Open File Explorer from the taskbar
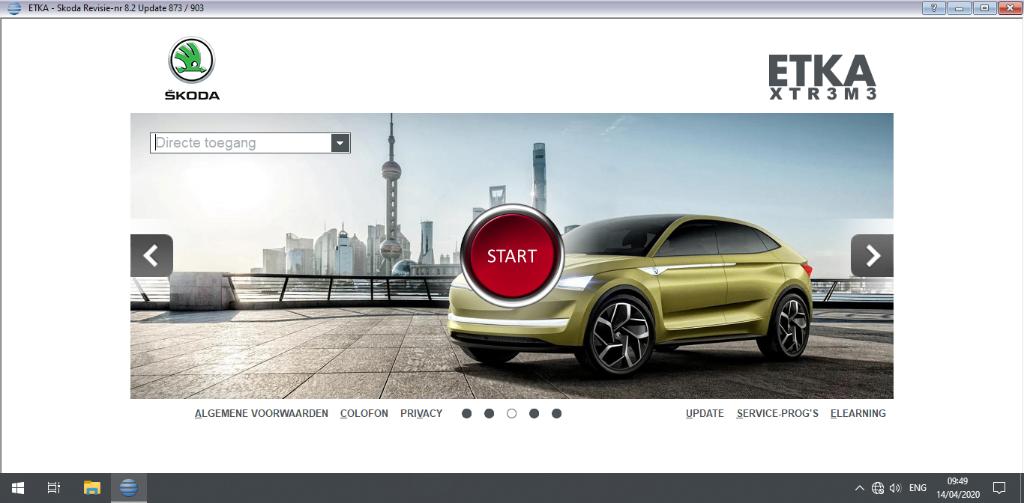This screenshot has width=1024, height=503. [92, 488]
